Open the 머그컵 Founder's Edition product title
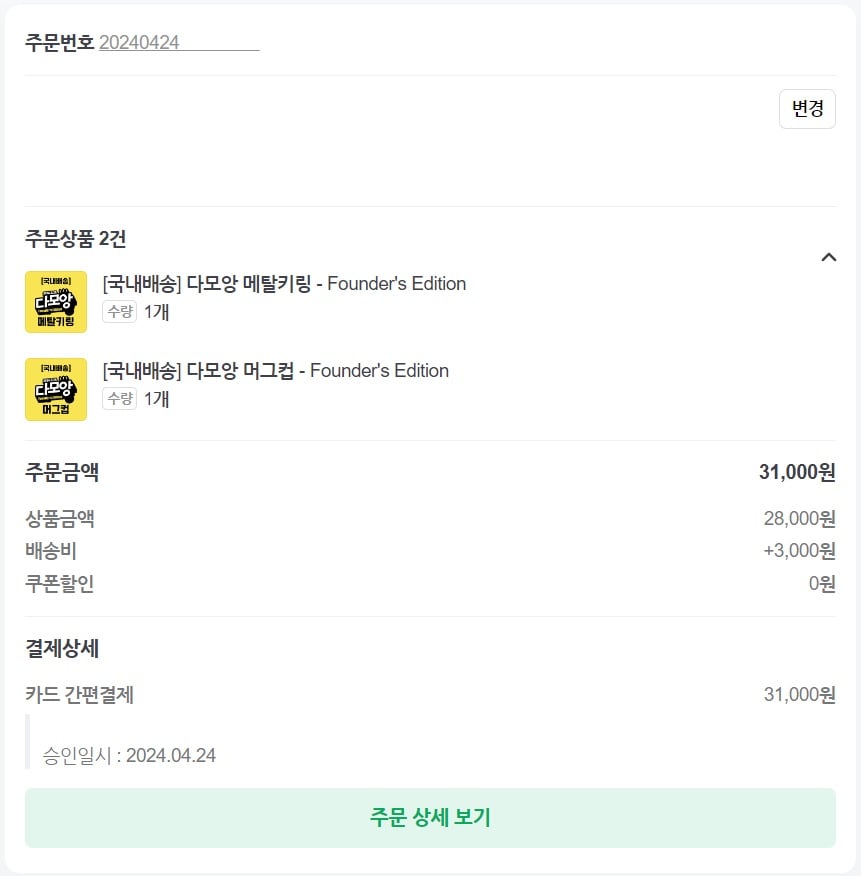Screen dimensions: 861x876 (275, 371)
